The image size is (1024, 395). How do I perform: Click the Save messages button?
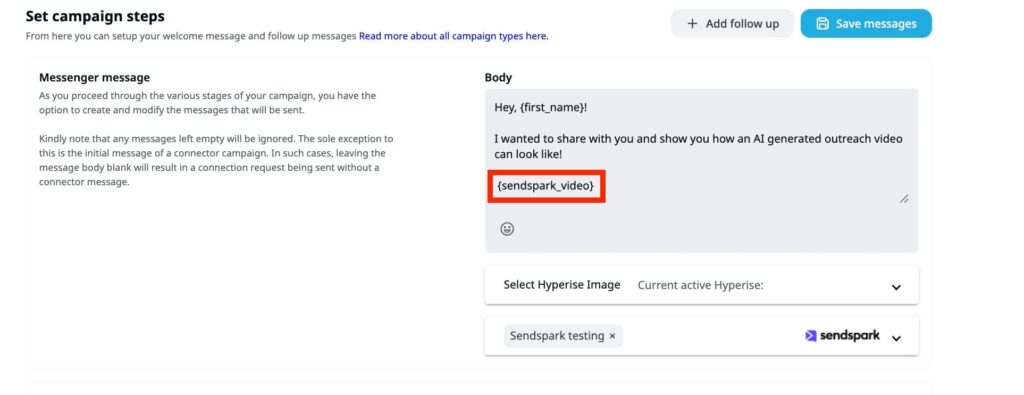[x=866, y=24]
